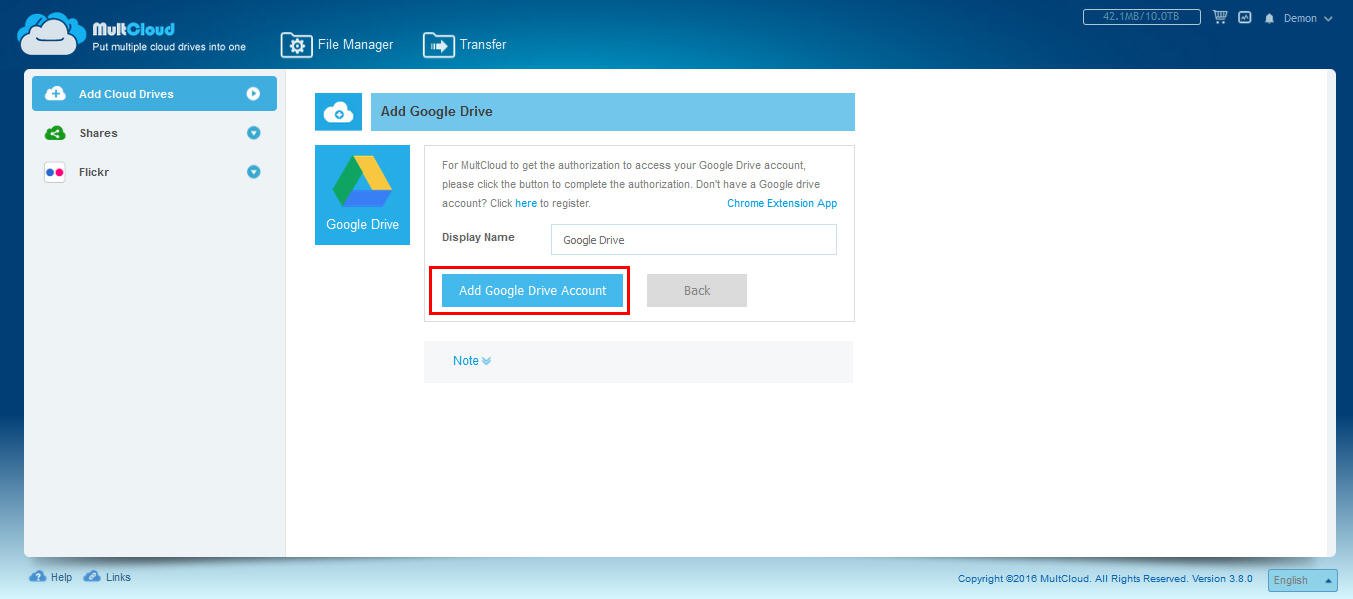Screen dimensions: 1353x599
Task: Click the green Shares icon
Action: 55,133
